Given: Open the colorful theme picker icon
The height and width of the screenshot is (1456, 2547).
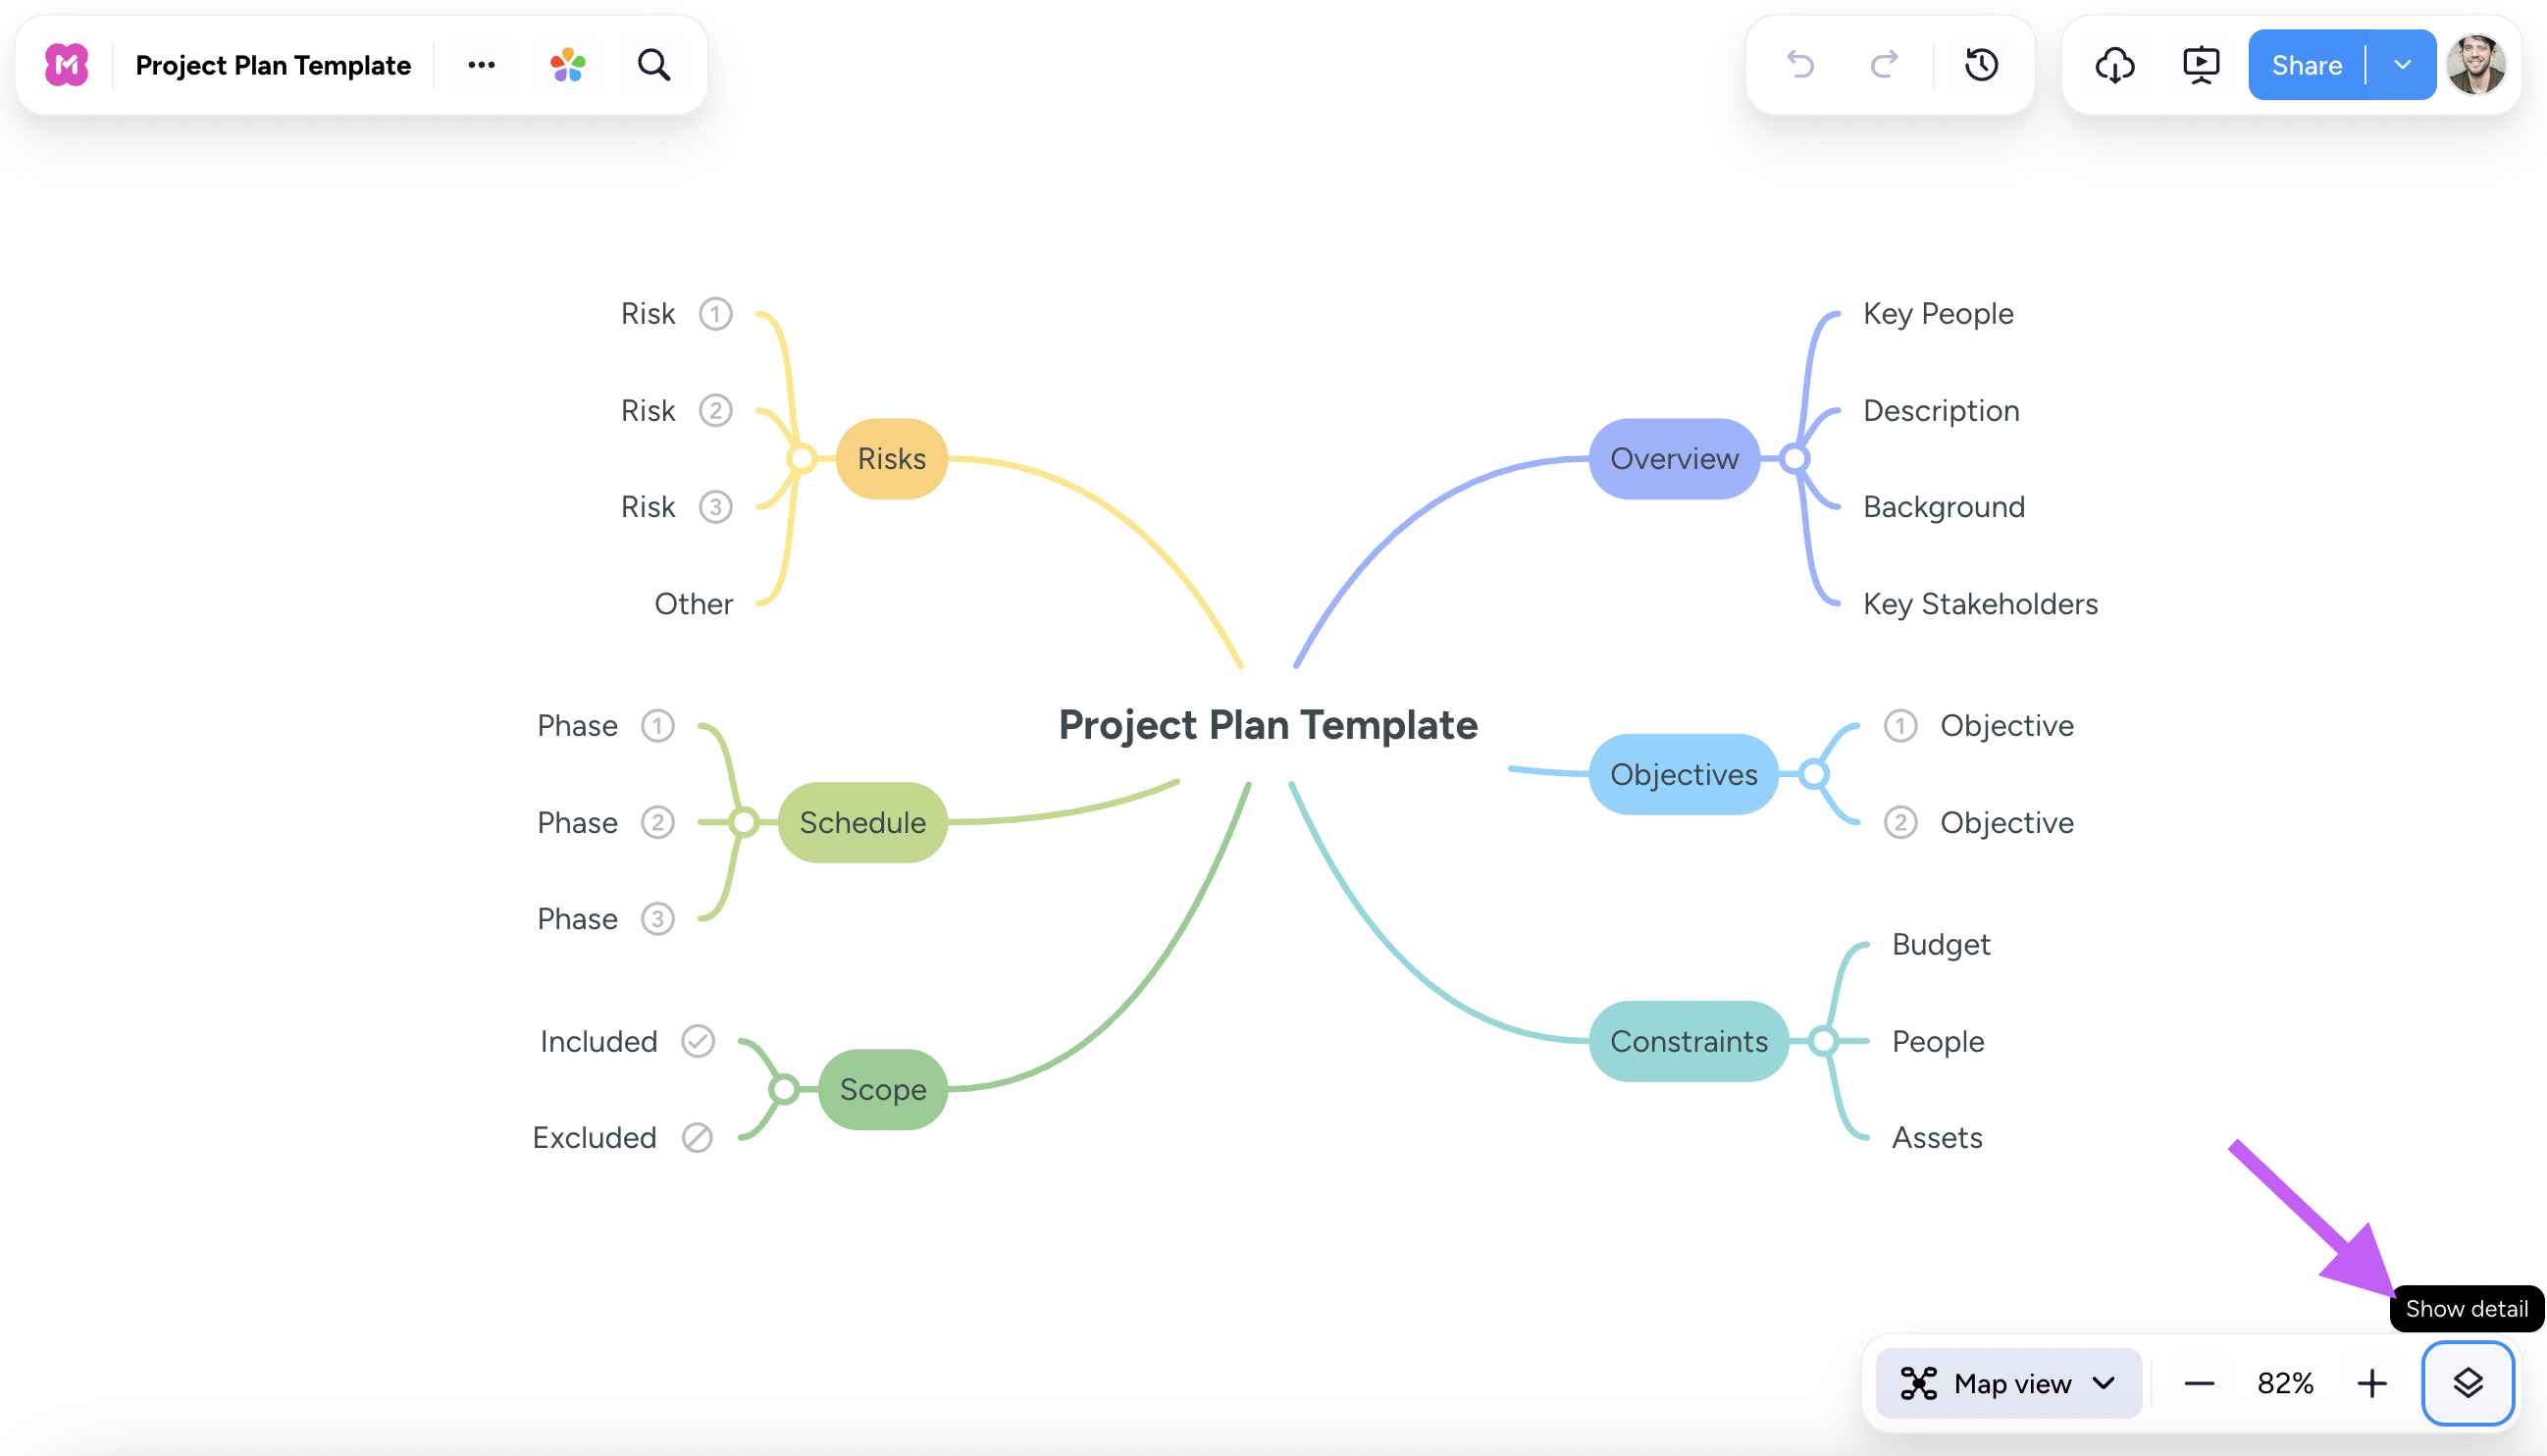Looking at the screenshot, I should click(x=568, y=65).
